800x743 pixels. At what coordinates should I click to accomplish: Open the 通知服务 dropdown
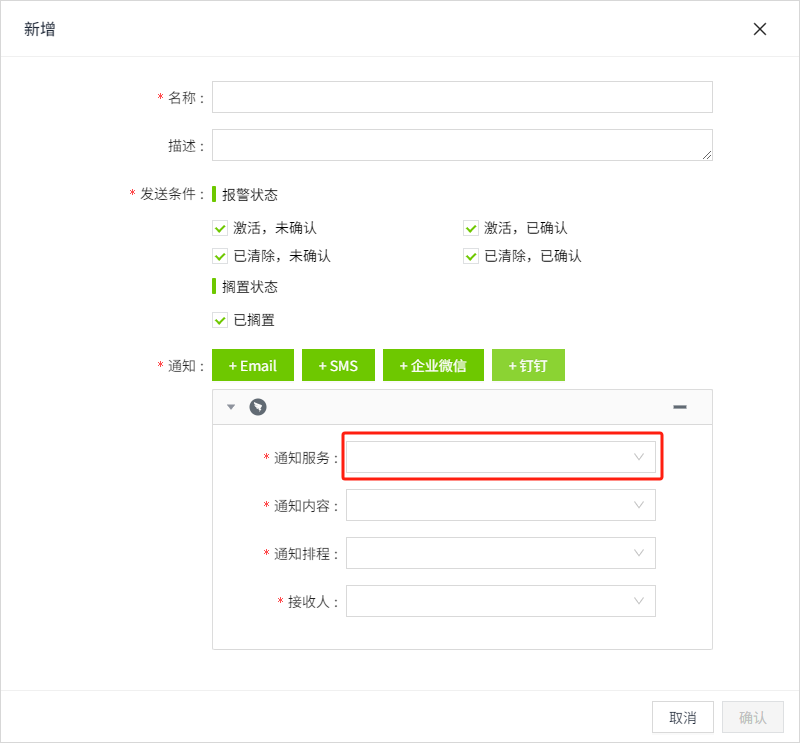500,457
